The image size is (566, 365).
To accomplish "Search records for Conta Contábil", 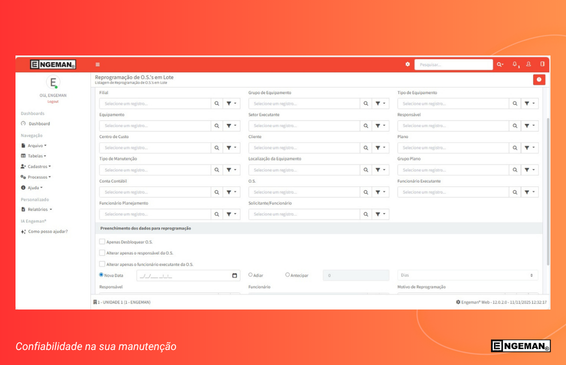I will tap(217, 192).
